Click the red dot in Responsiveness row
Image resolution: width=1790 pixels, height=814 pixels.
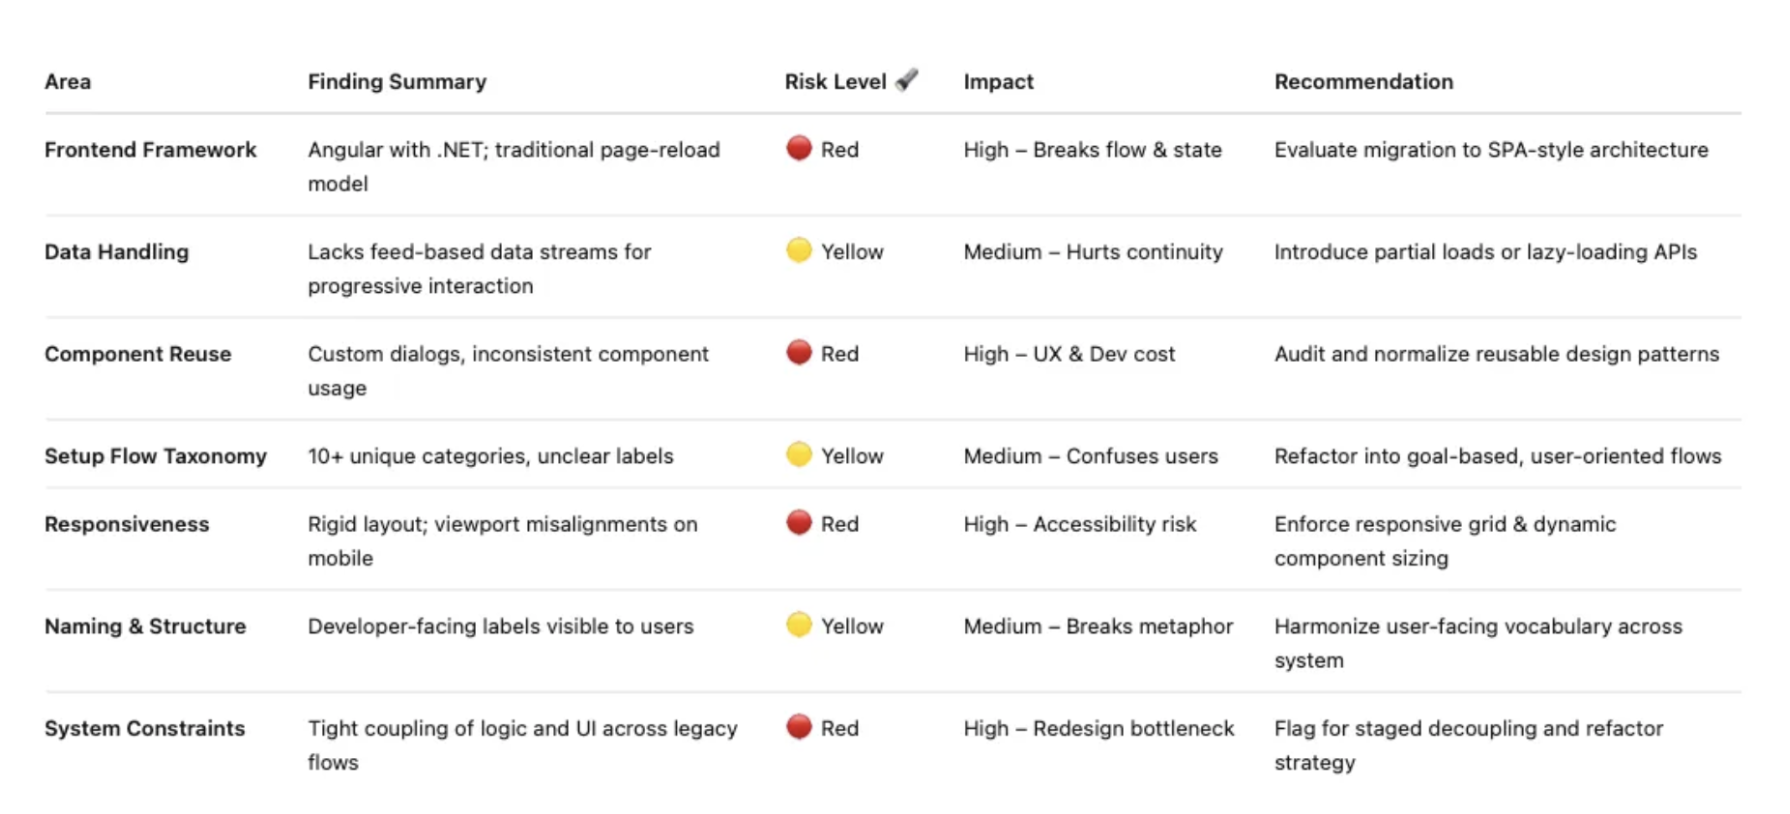(x=799, y=523)
